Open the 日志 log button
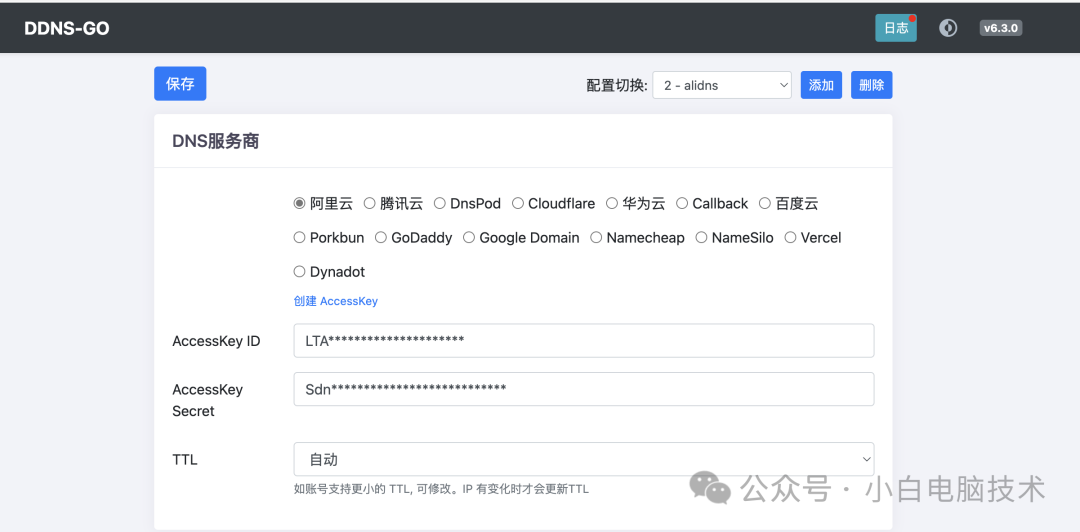The width and height of the screenshot is (1080, 532). [895, 28]
